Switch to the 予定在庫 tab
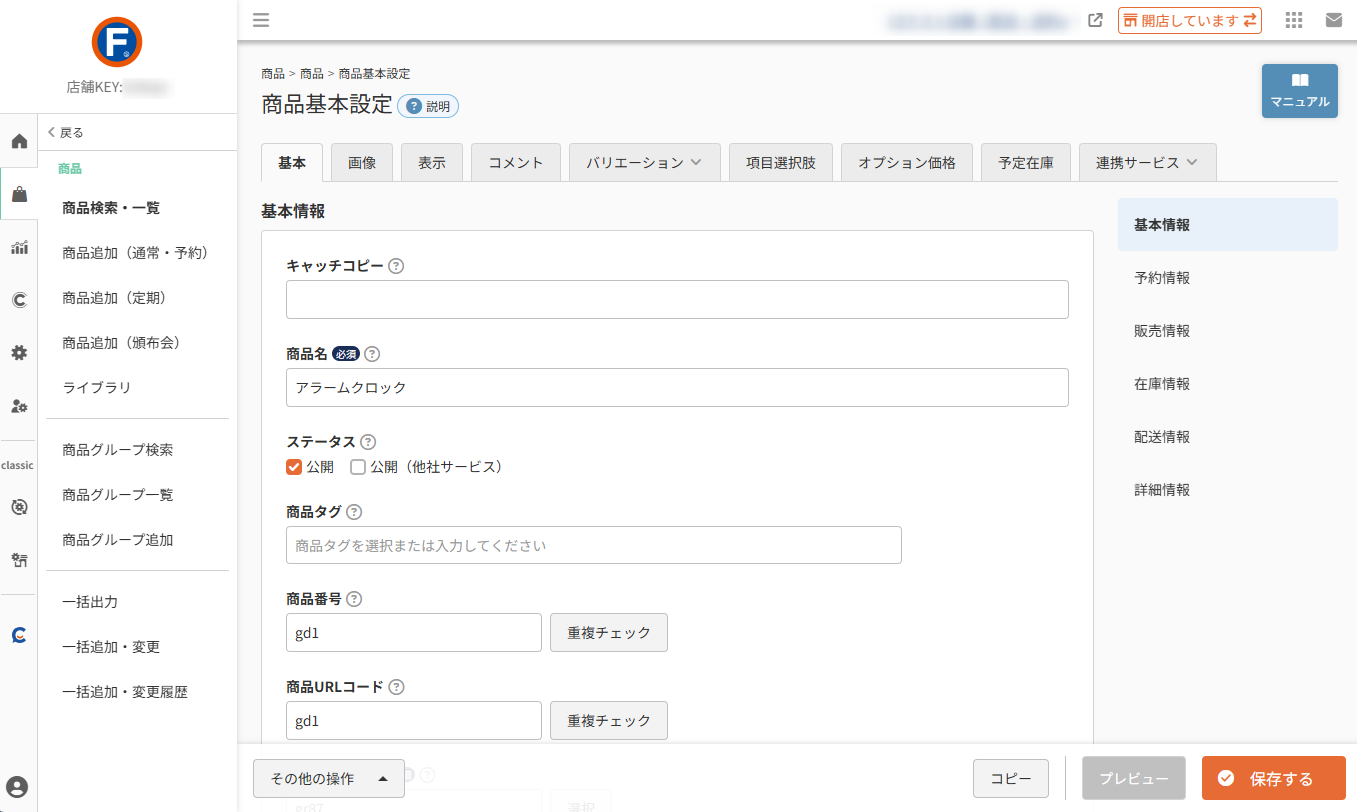 [x=1026, y=163]
